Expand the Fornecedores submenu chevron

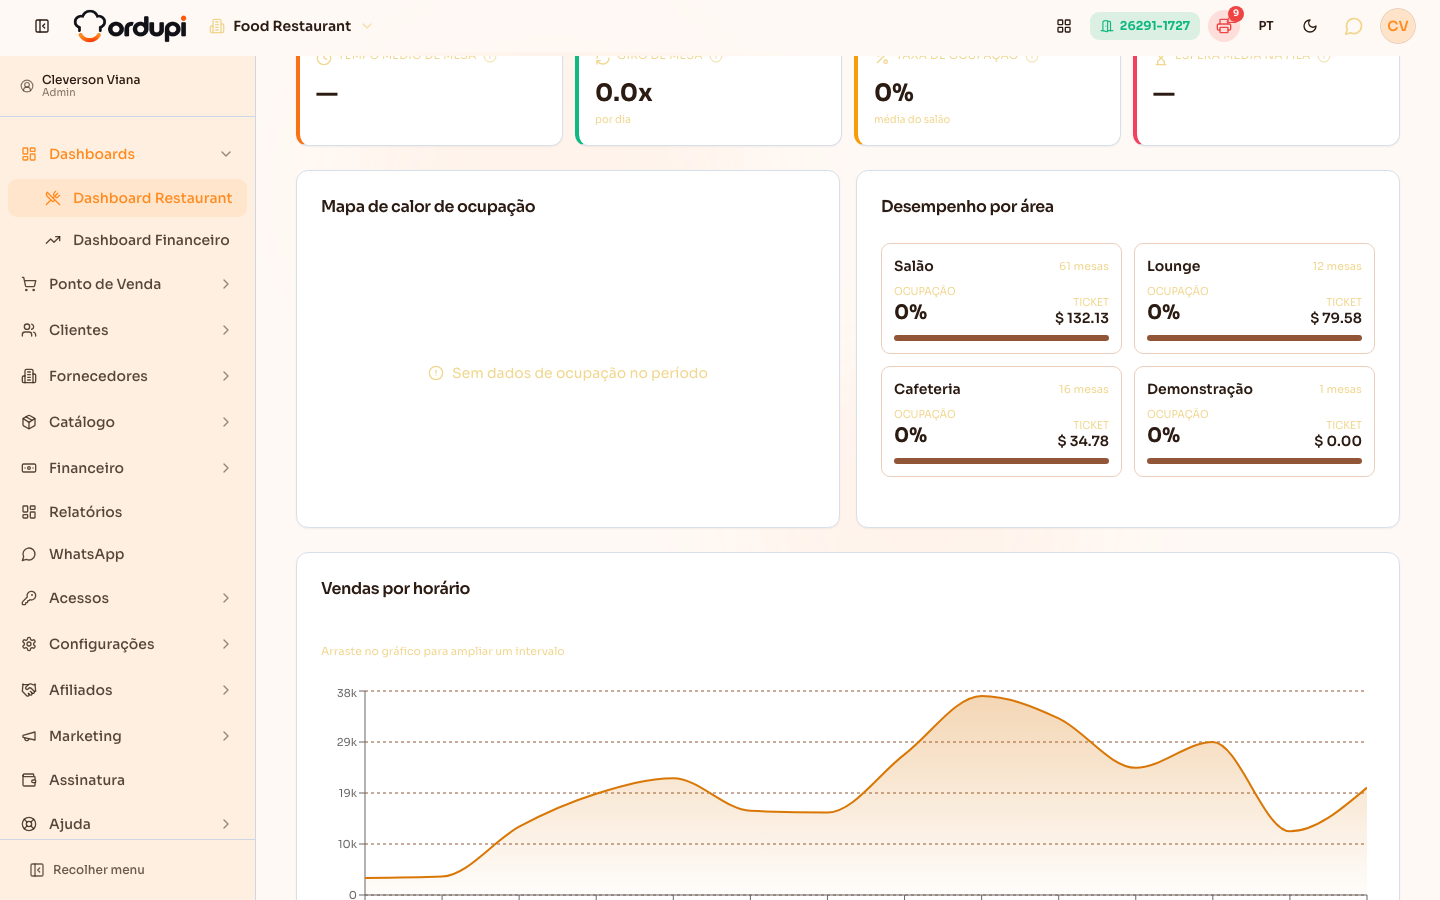tap(226, 376)
